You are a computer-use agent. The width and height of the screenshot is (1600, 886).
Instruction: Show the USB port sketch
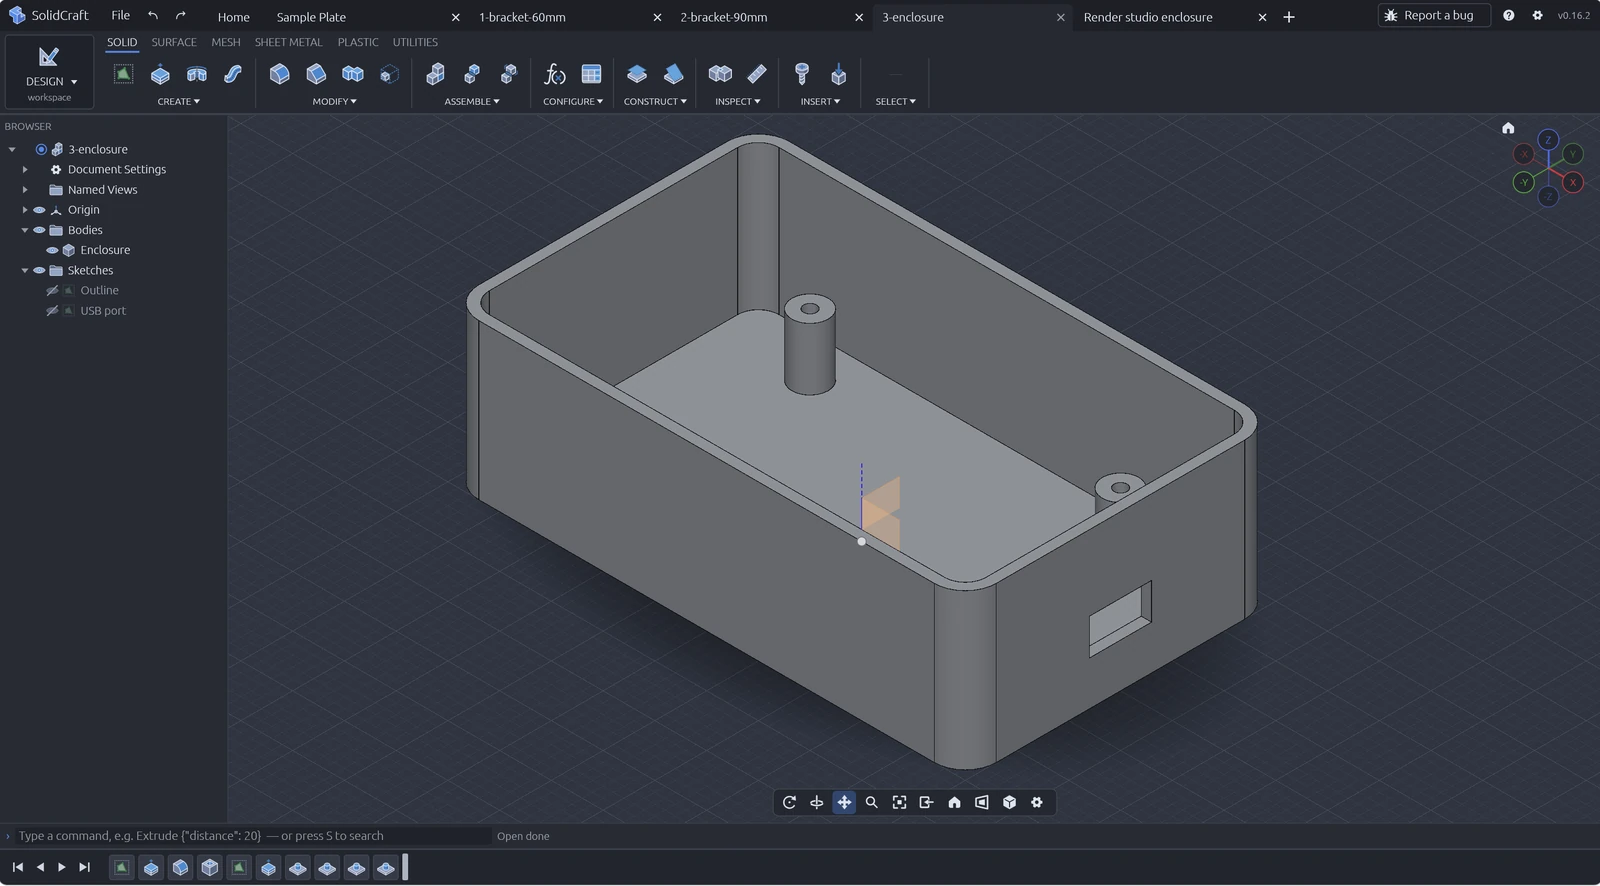52,311
